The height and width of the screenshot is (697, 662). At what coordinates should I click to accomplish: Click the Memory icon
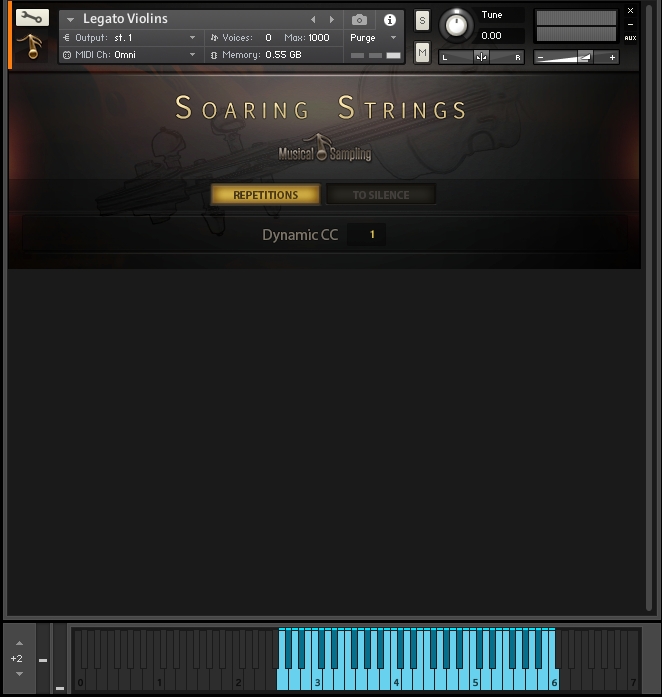tap(214, 55)
